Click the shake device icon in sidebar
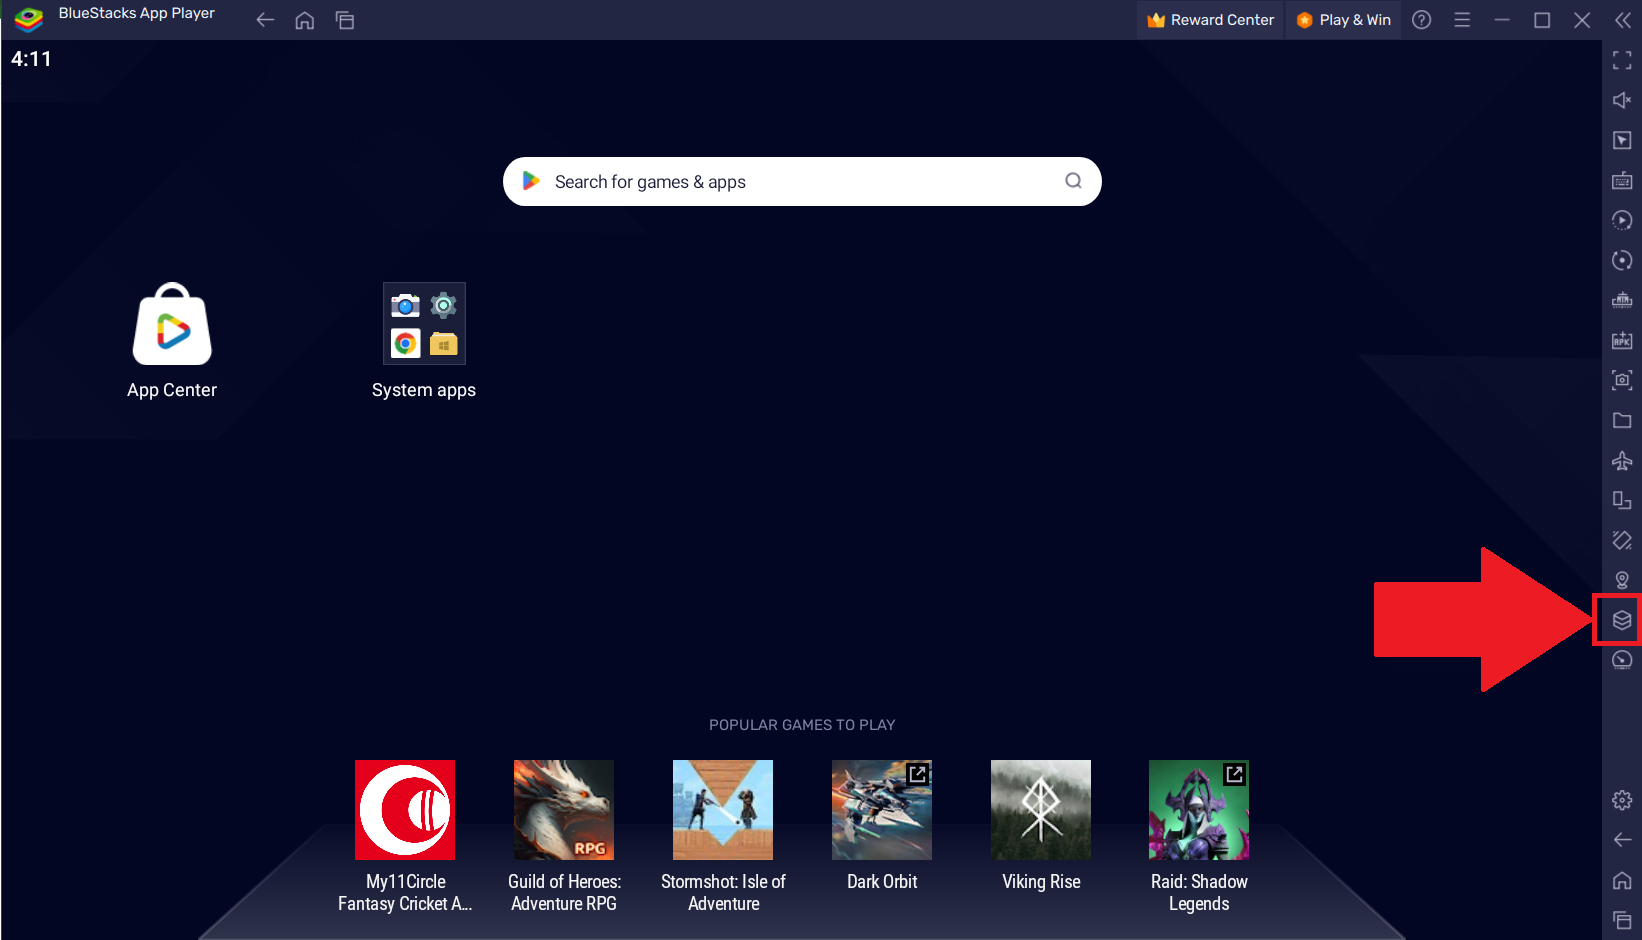 coord(1622,540)
